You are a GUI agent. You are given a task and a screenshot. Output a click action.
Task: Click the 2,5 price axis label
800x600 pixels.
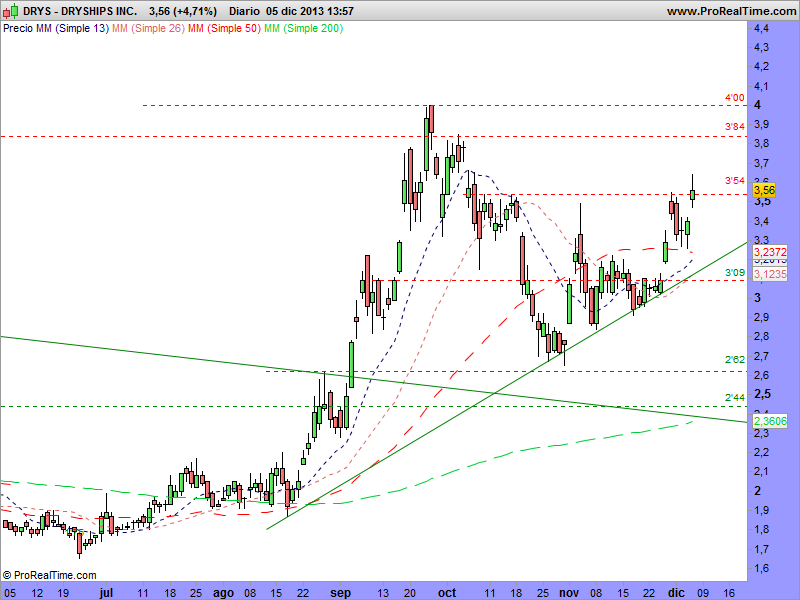[x=761, y=395]
